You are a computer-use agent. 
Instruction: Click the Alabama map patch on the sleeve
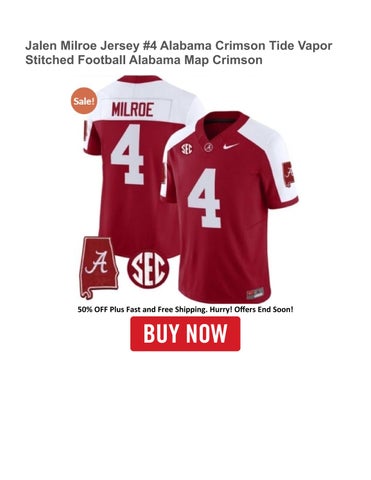click(x=289, y=175)
